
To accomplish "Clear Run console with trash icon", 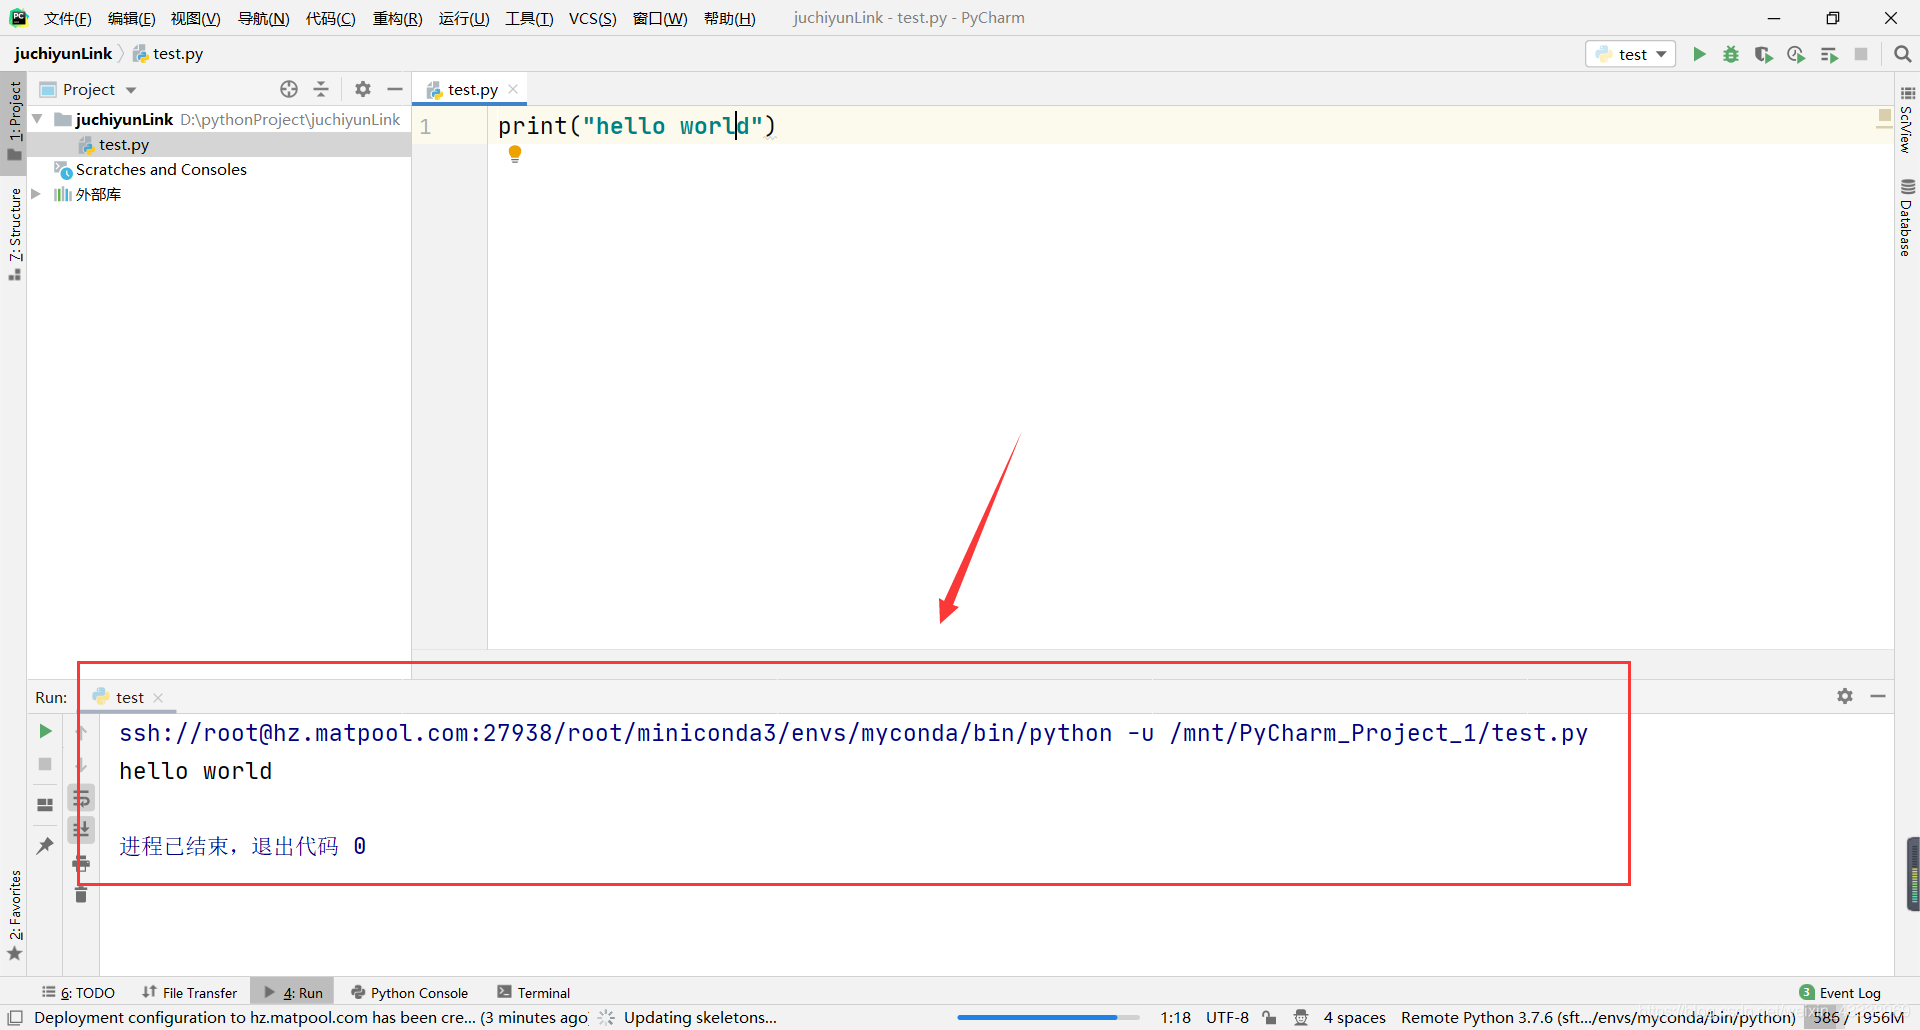I will tap(81, 895).
